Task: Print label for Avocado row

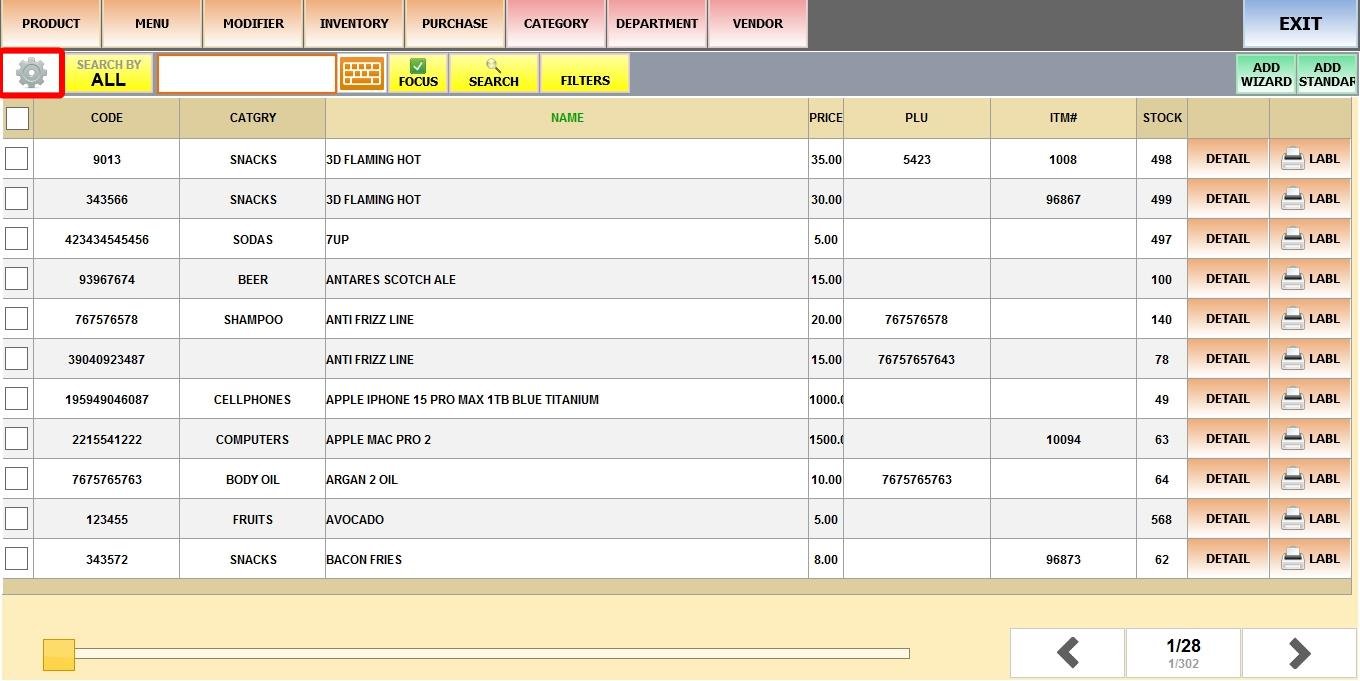Action: pyautogui.click(x=1310, y=519)
